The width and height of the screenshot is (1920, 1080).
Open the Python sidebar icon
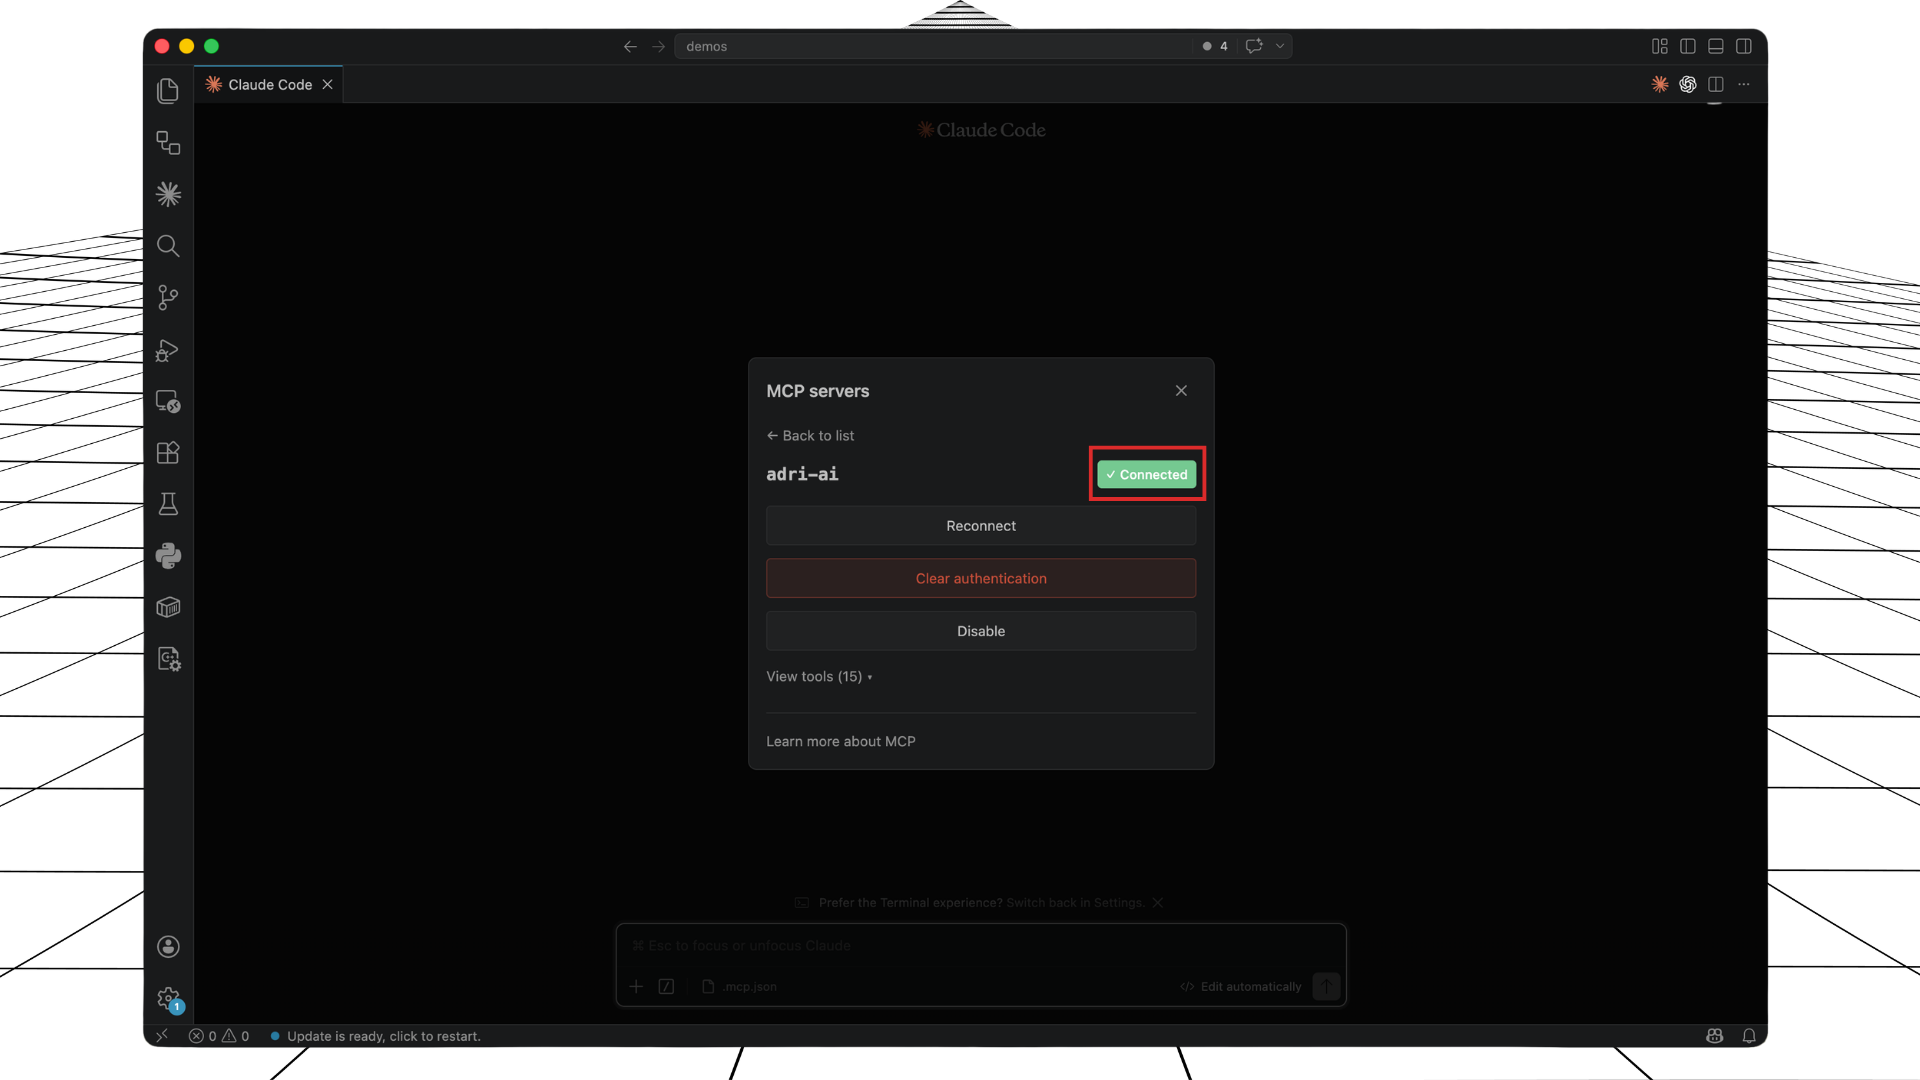(168, 556)
